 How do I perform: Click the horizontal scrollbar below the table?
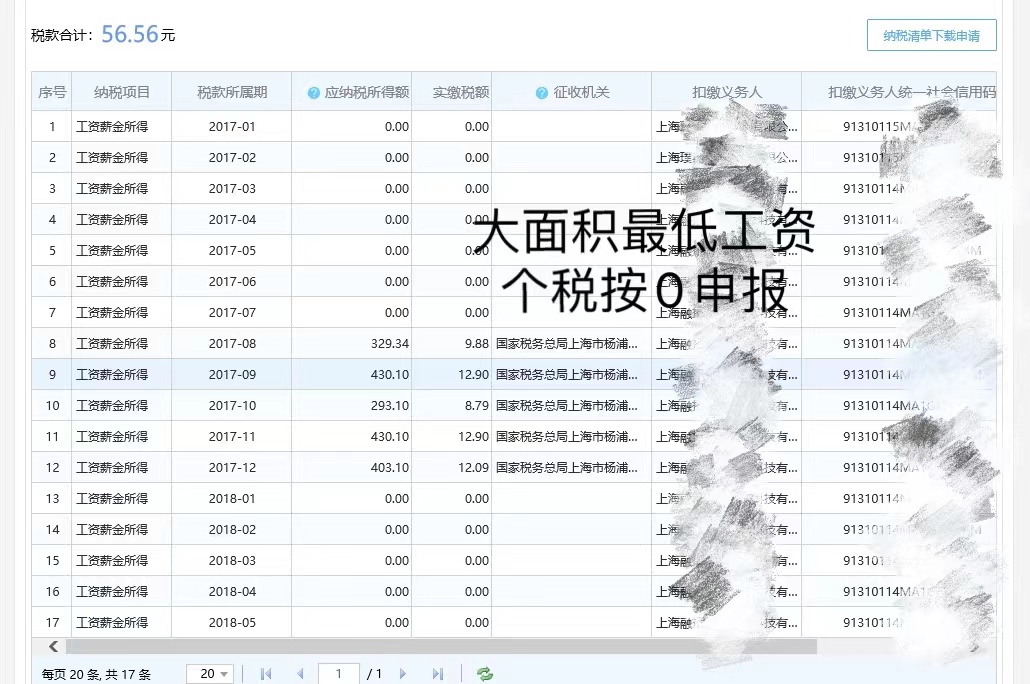[400, 646]
